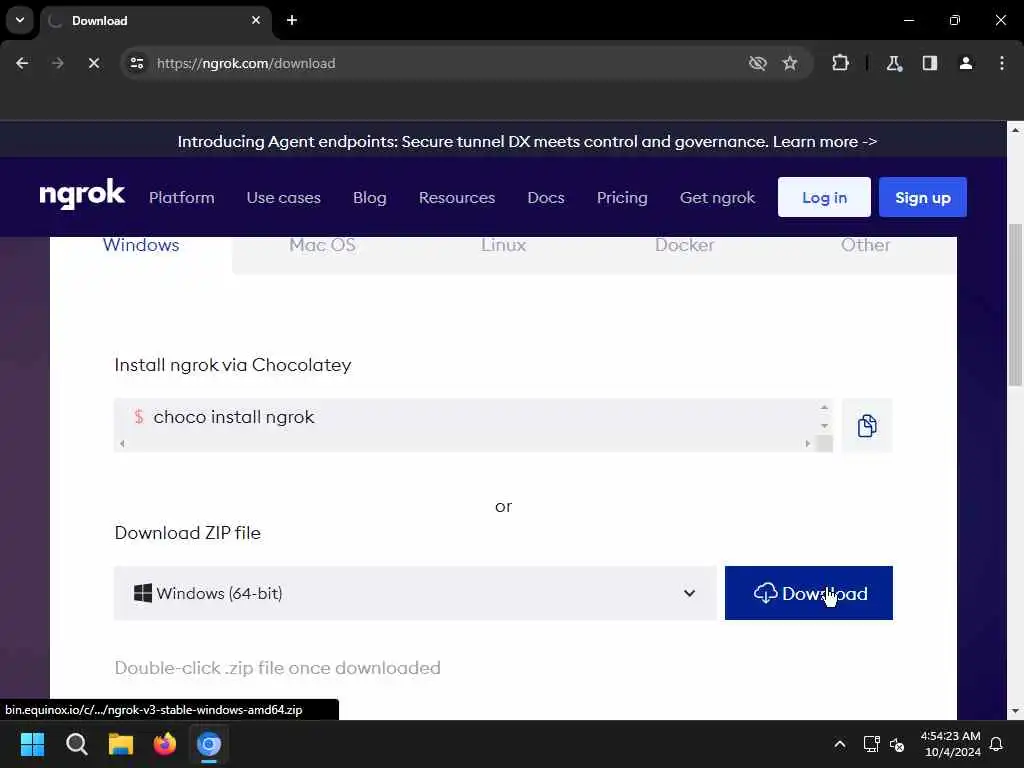Image resolution: width=1024 pixels, height=768 pixels.
Task: Go to the Pricing page
Action: (x=622, y=197)
